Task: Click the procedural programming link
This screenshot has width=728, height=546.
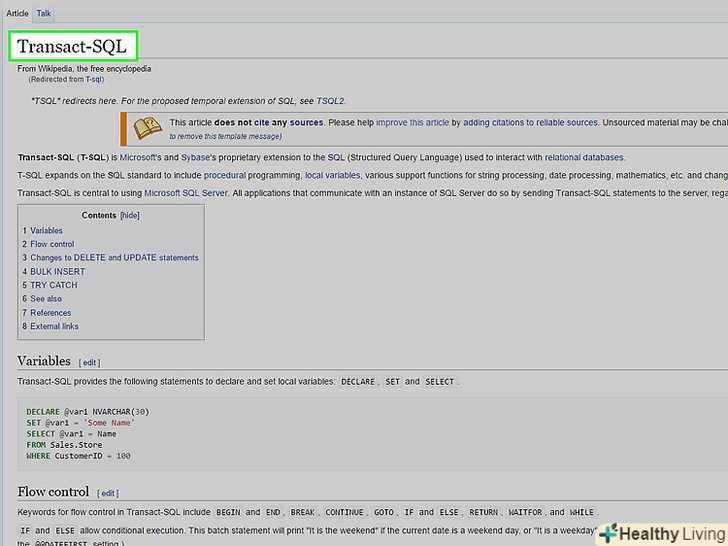Action: (x=225, y=175)
